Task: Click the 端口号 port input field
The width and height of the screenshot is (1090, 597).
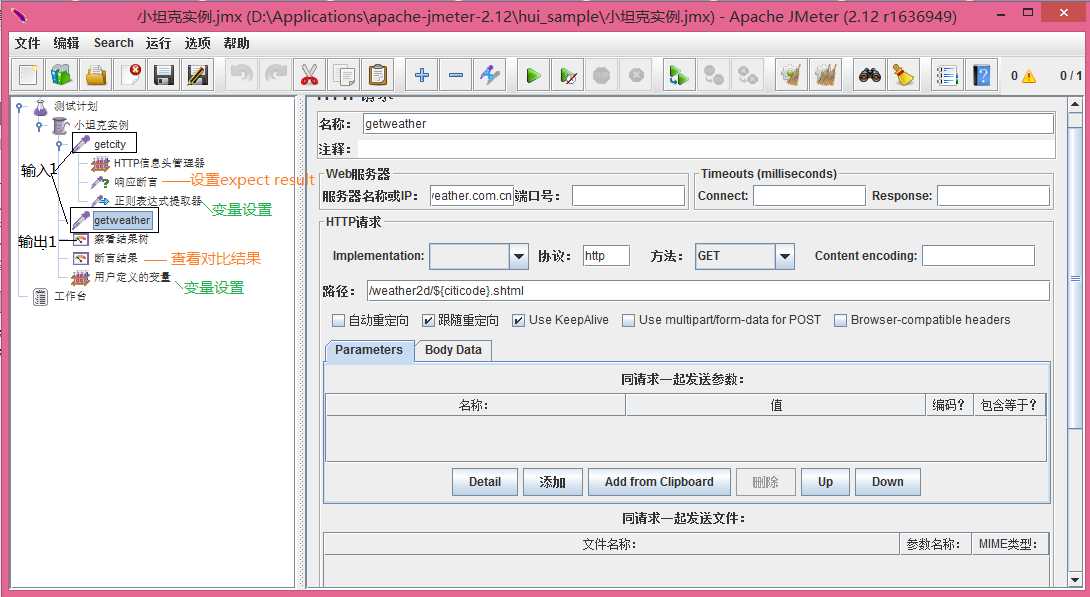Action: pyautogui.click(x=628, y=196)
